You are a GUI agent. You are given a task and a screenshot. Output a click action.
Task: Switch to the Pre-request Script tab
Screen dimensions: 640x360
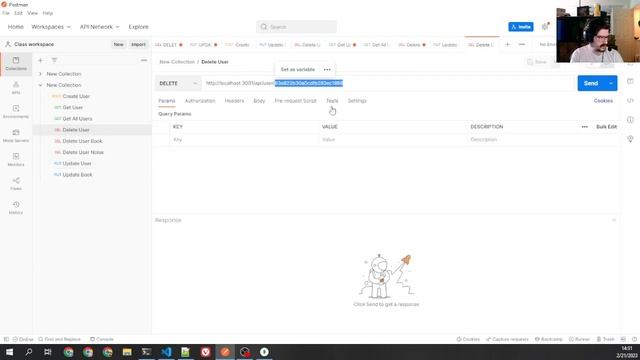(296, 101)
